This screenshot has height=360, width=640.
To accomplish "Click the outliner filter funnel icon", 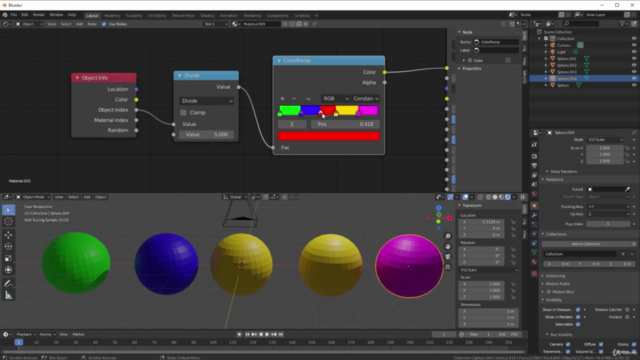I will point(622,24).
